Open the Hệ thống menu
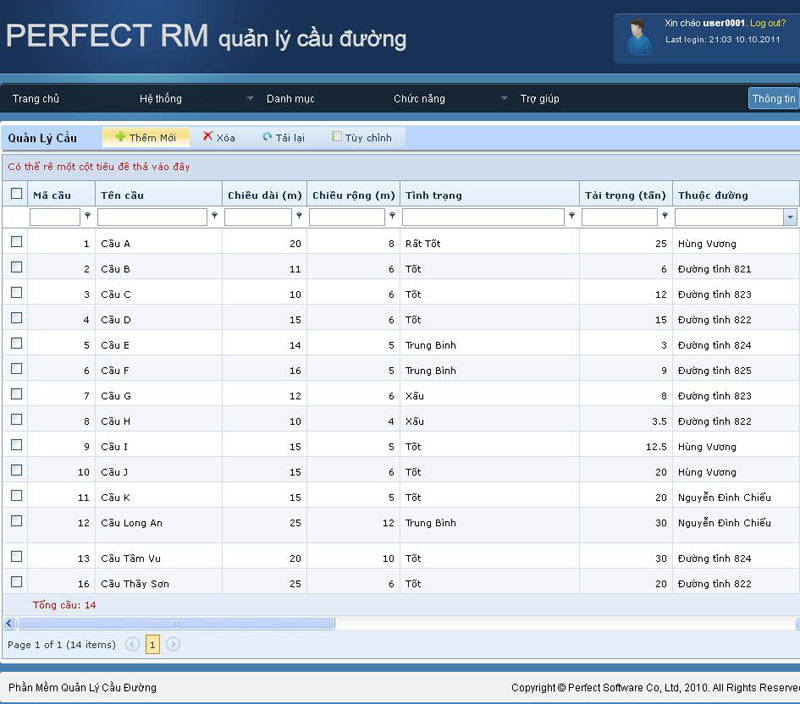Viewport: 800px width, 704px height. click(161, 98)
